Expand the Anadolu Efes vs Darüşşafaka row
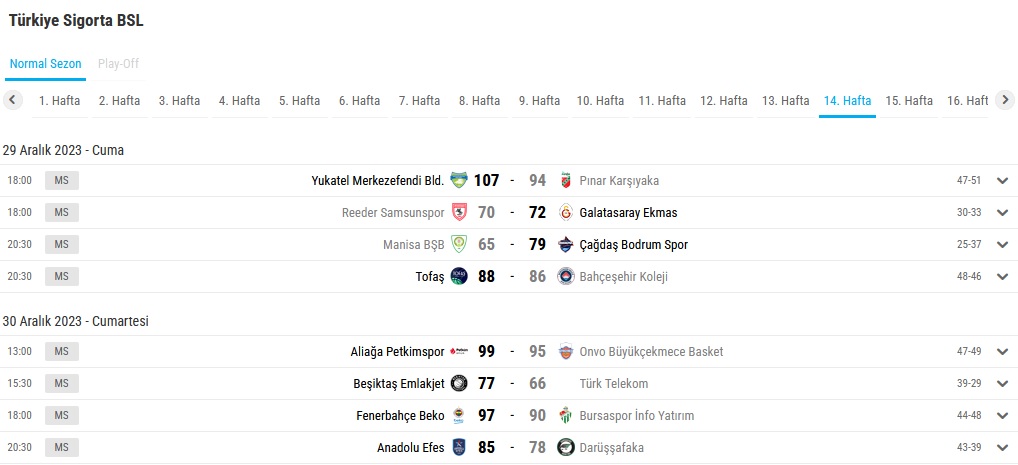This screenshot has width=1018, height=465. click(x=1003, y=447)
